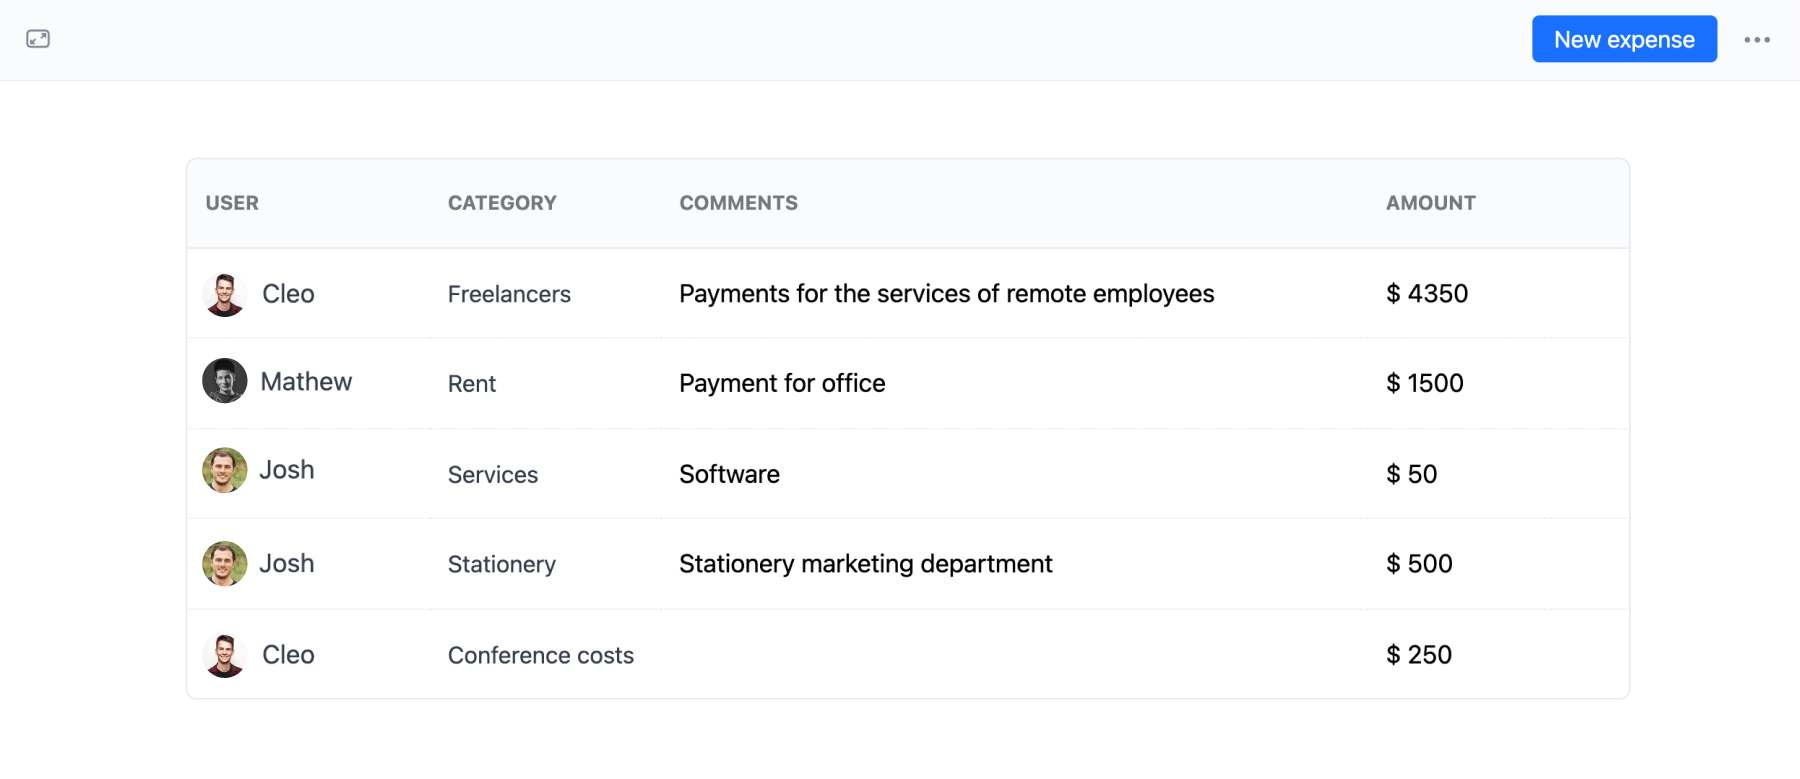Click Cleo's avatar in Conference costs row
The height and width of the screenshot is (779, 1800).
click(x=225, y=655)
